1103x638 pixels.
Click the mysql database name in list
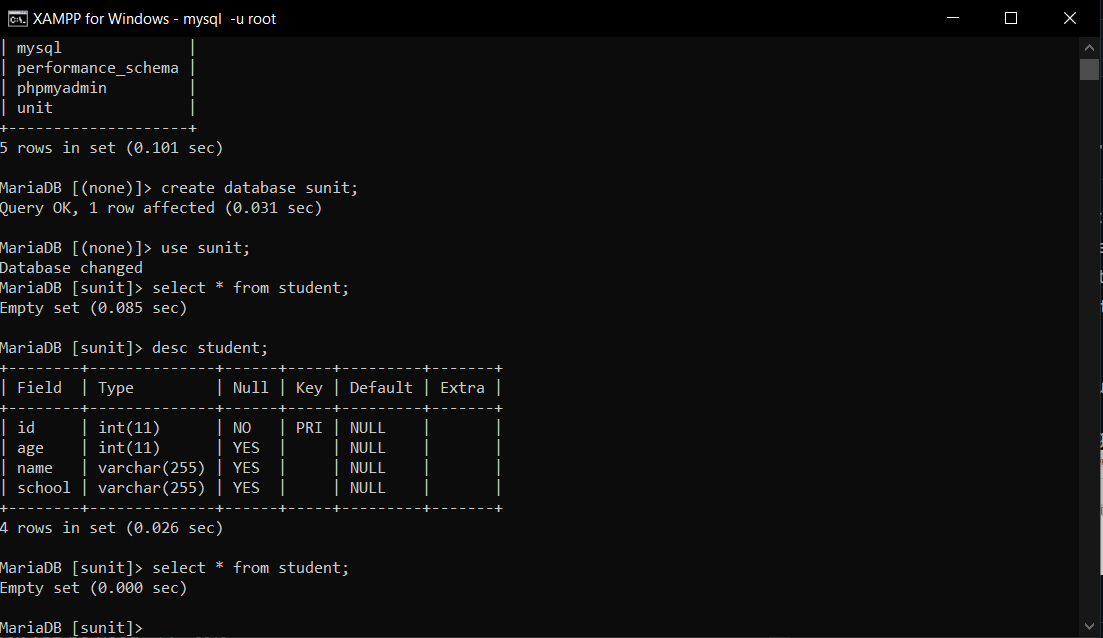click(x=39, y=47)
